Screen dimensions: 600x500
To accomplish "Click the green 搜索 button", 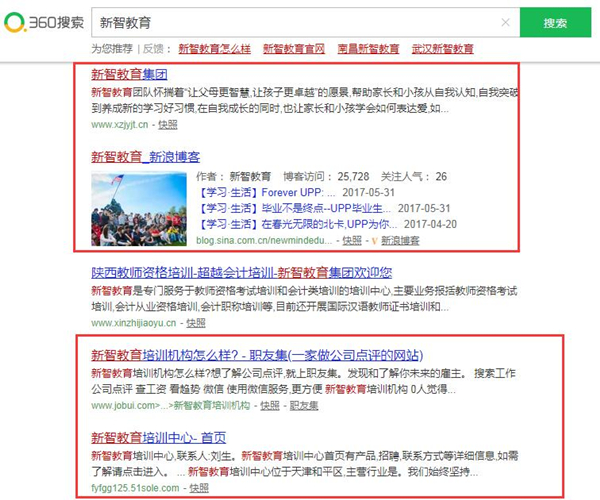I will pos(555,23).
